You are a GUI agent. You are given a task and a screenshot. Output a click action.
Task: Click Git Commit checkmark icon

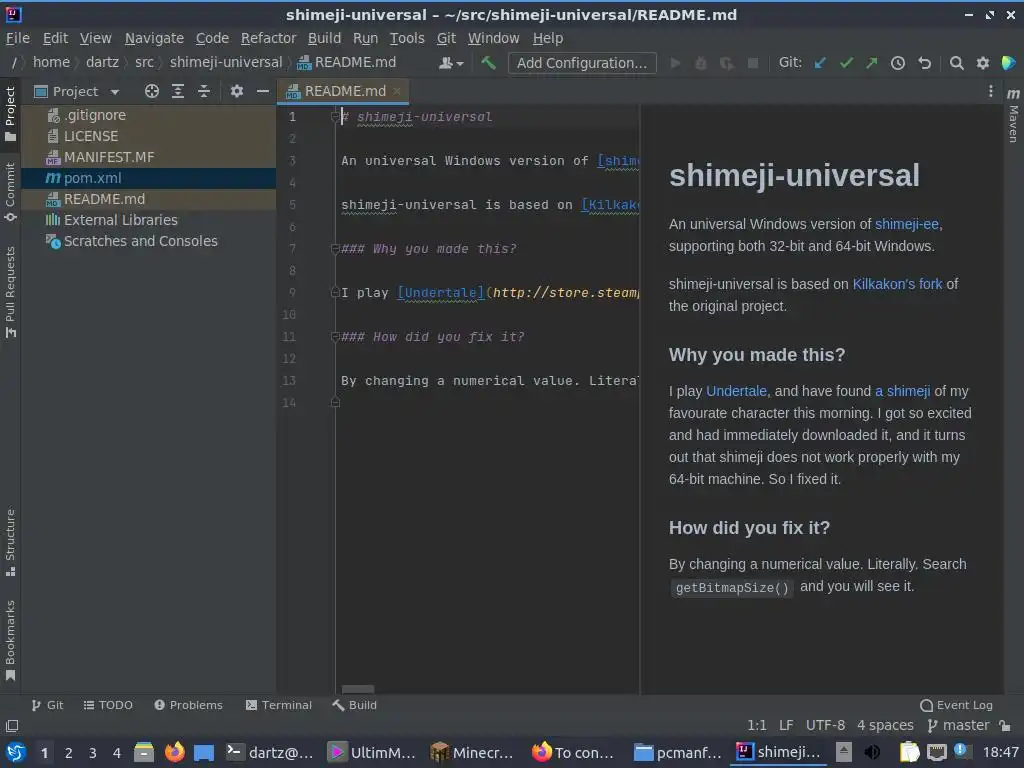click(846, 63)
